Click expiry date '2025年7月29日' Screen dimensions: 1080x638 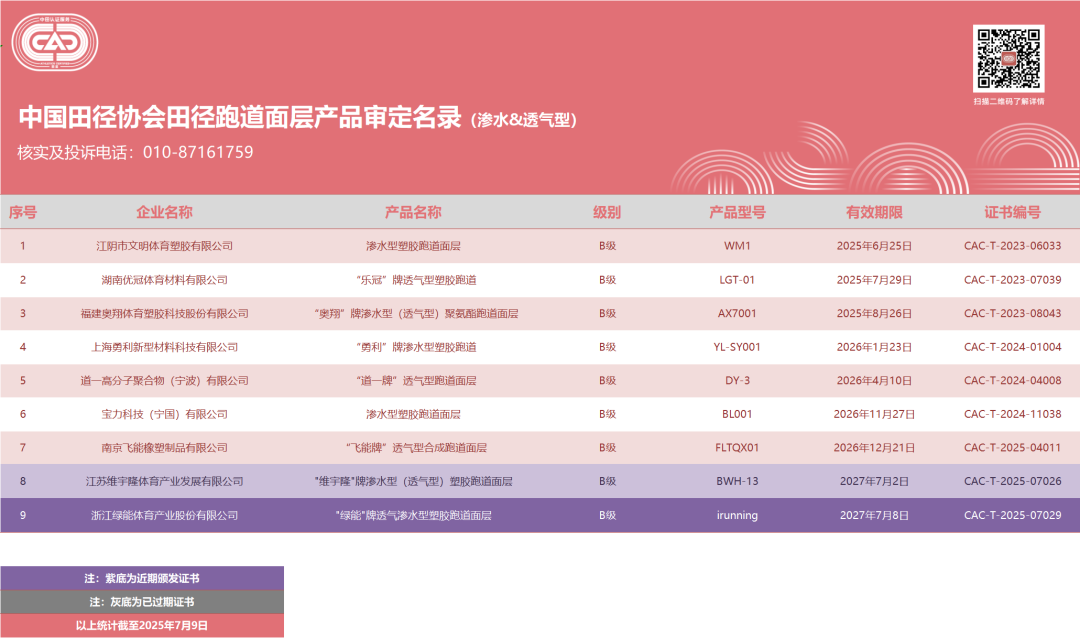[x=874, y=280]
